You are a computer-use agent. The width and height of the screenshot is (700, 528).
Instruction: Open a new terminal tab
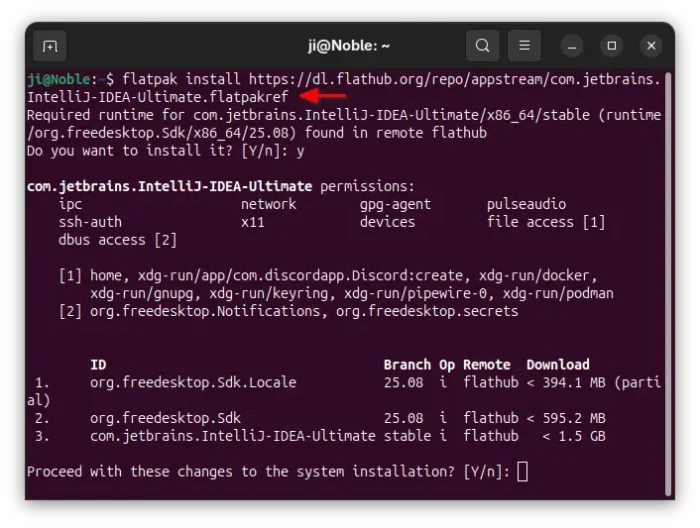49,46
